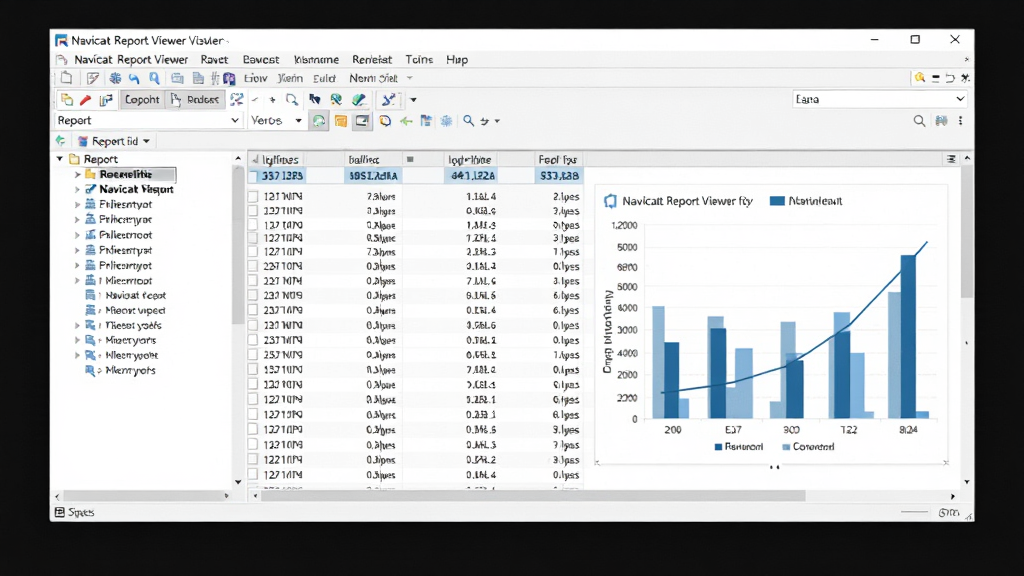Sort by the Feol fys column header
The width and height of the screenshot is (1024, 576).
pyautogui.click(x=558, y=159)
